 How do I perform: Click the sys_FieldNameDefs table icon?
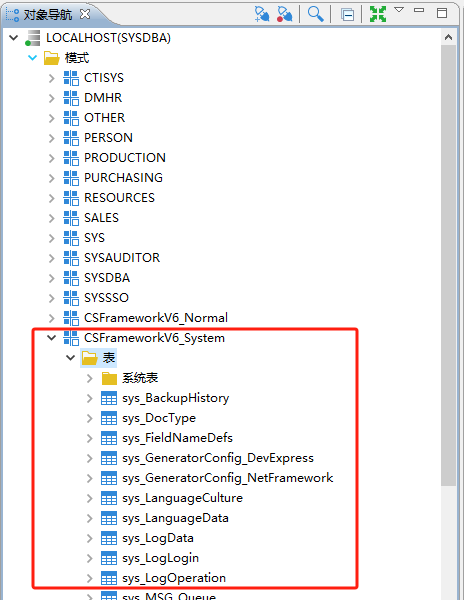click(x=109, y=438)
